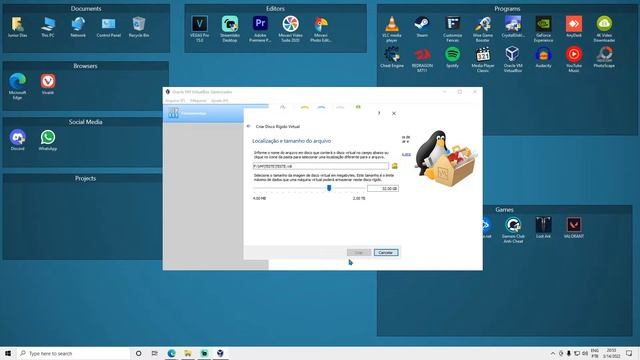Screen dimensions: 640x360
Task: Open the Wise Game Booster icon
Action: click(x=482, y=29)
